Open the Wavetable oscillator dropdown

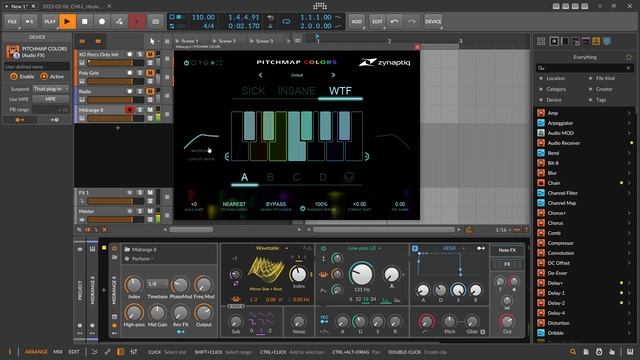point(271,248)
